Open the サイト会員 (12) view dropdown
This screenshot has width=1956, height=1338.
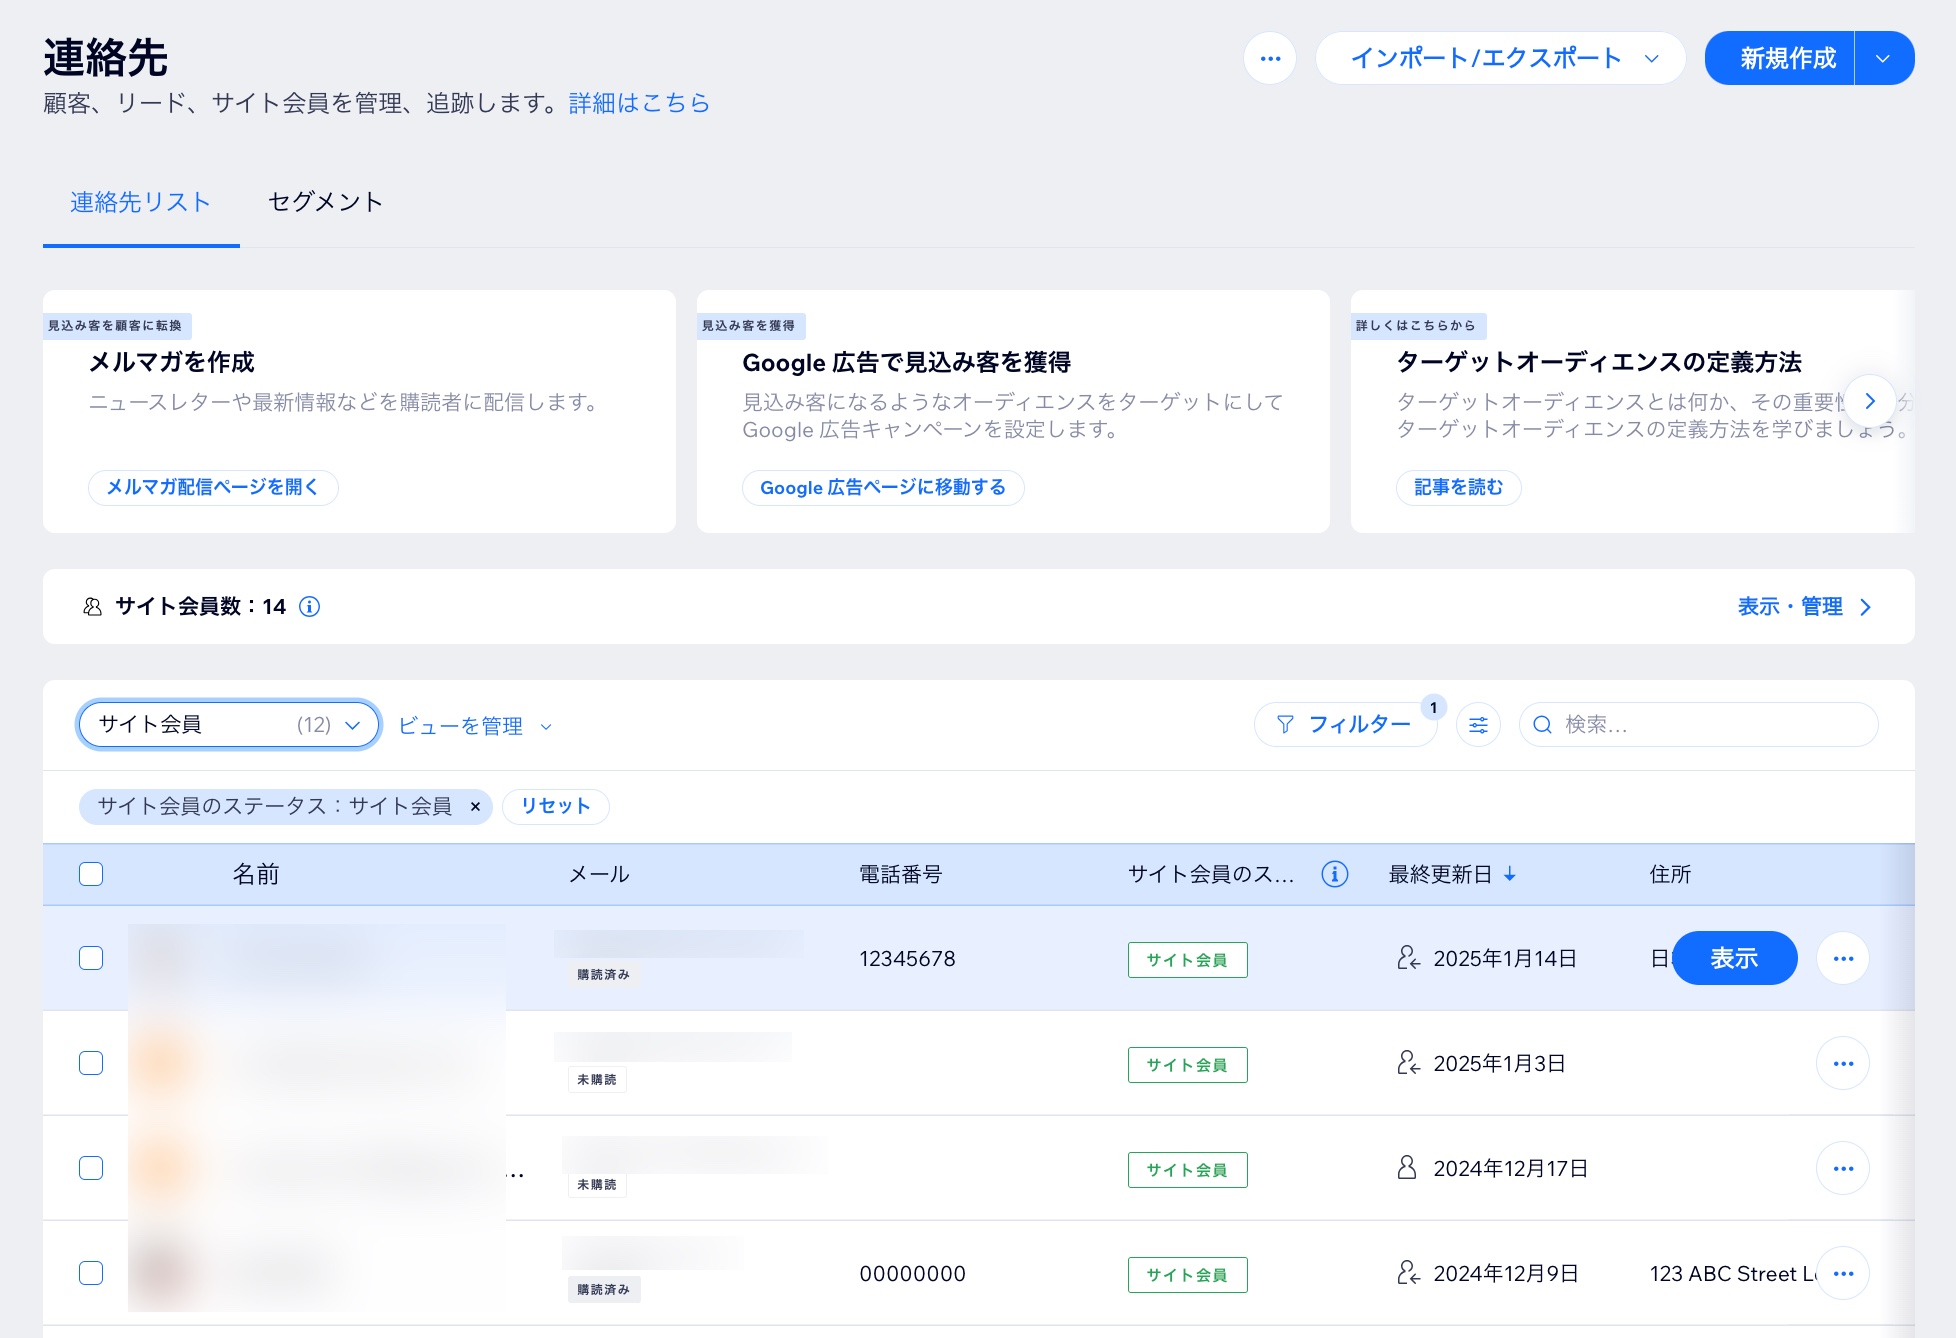pyautogui.click(x=228, y=724)
